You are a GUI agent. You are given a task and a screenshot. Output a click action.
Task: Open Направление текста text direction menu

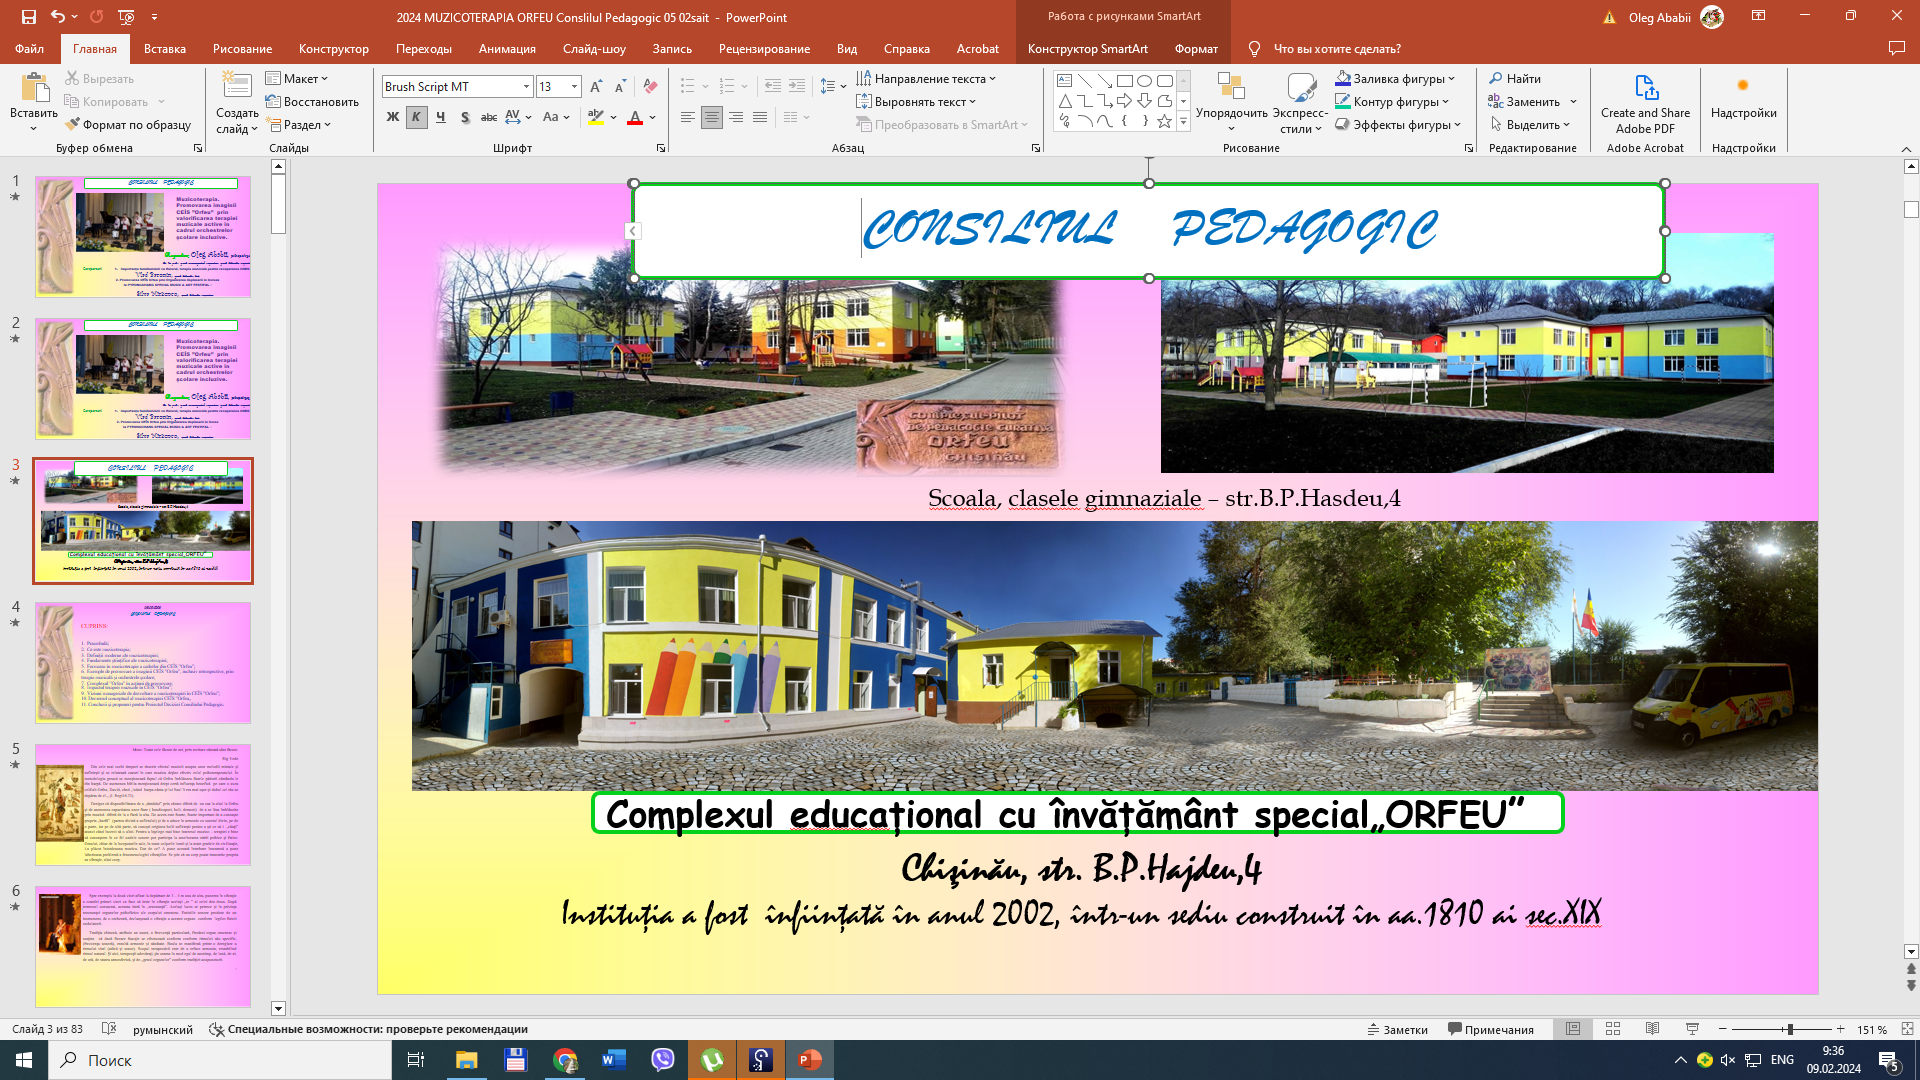point(926,78)
